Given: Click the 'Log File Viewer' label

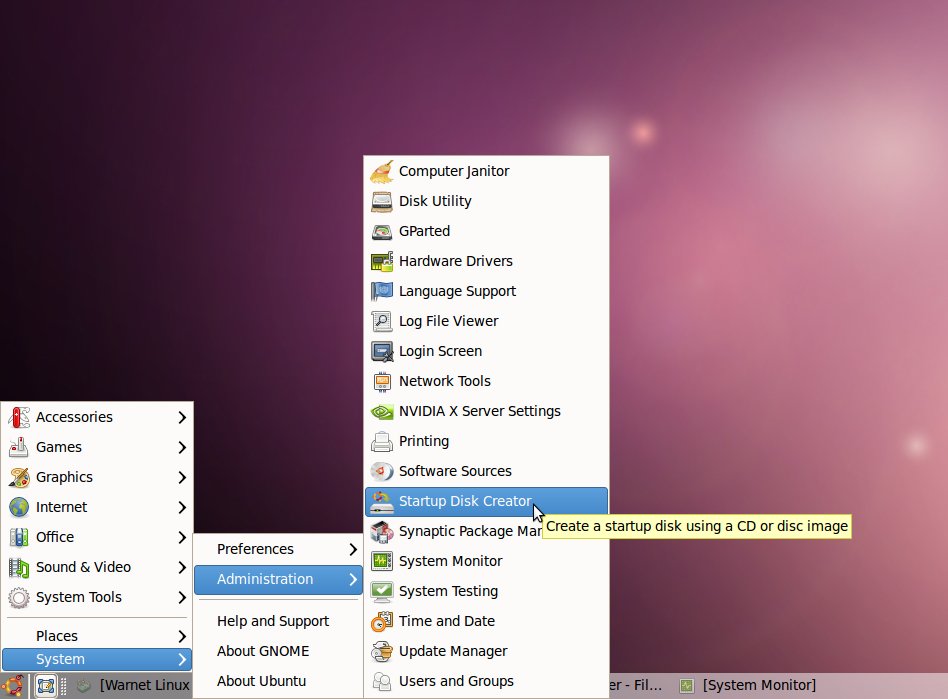Looking at the screenshot, I should point(449,321).
